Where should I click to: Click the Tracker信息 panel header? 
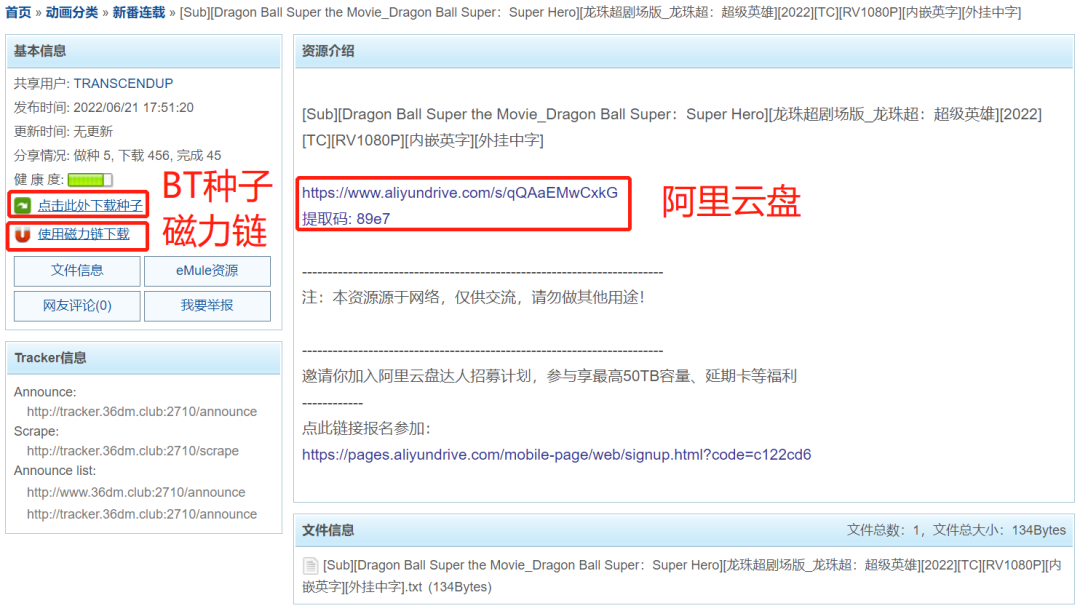click(144, 358)
